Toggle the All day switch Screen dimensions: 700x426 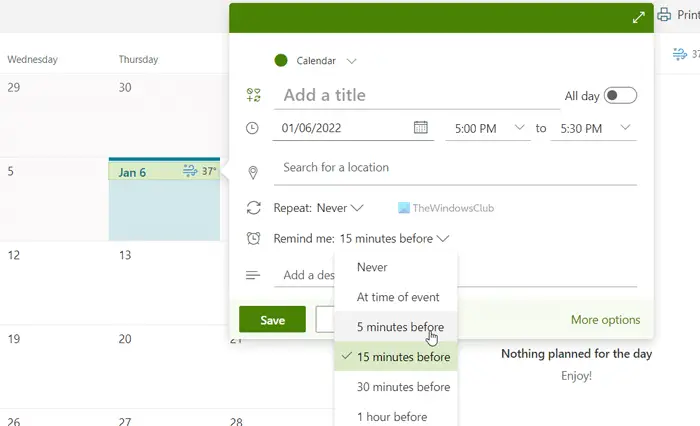pos(620,96)
